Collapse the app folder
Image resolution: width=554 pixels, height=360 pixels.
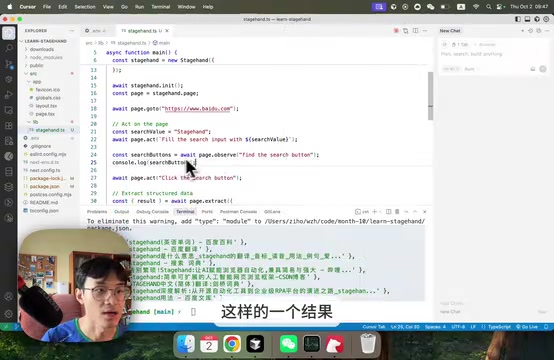37,82
